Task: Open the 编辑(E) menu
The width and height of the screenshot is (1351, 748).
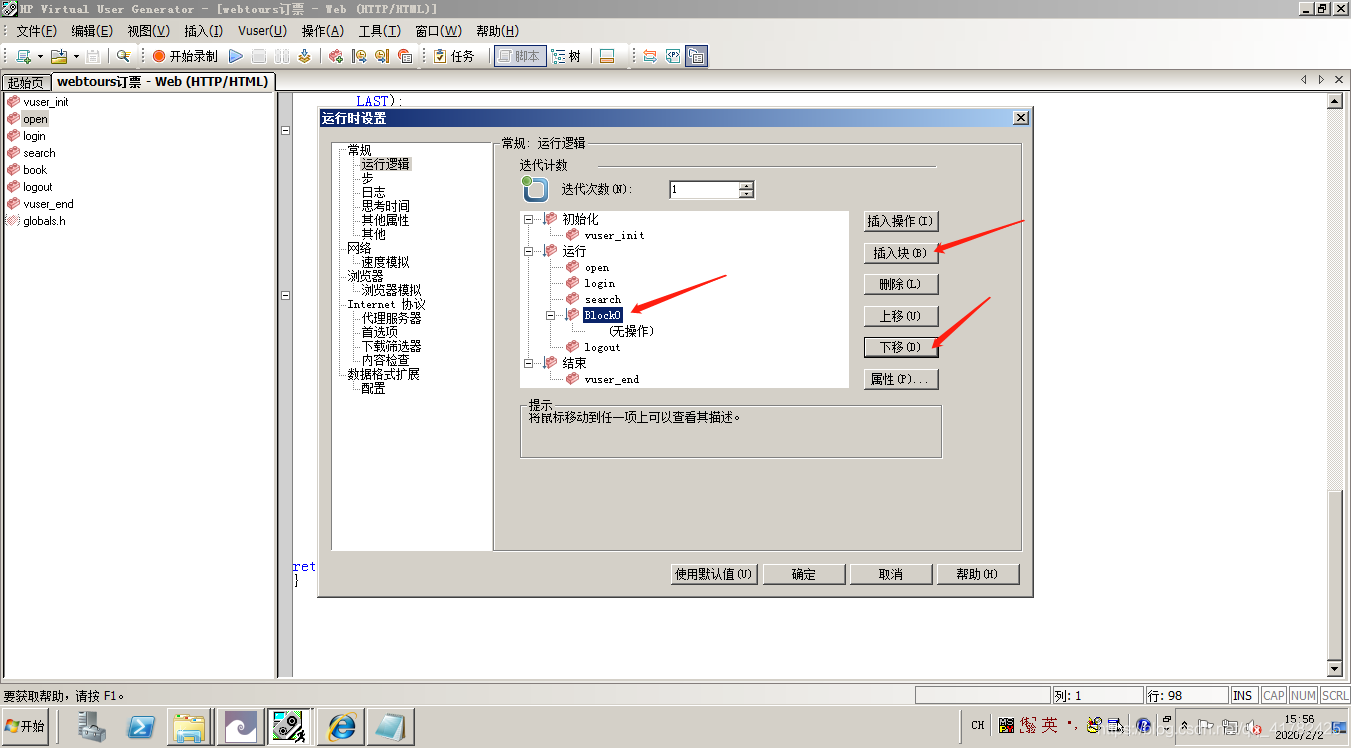Action: [x=92, y=31]
